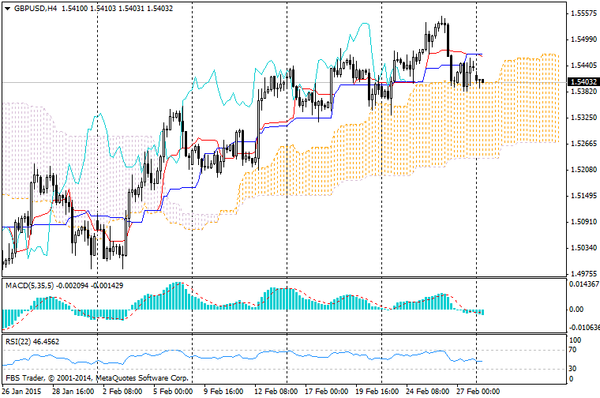This screenshot has height=398, width=600.
Task: Click the 24 Feb 08:00 time label
Action: point(427,391)
